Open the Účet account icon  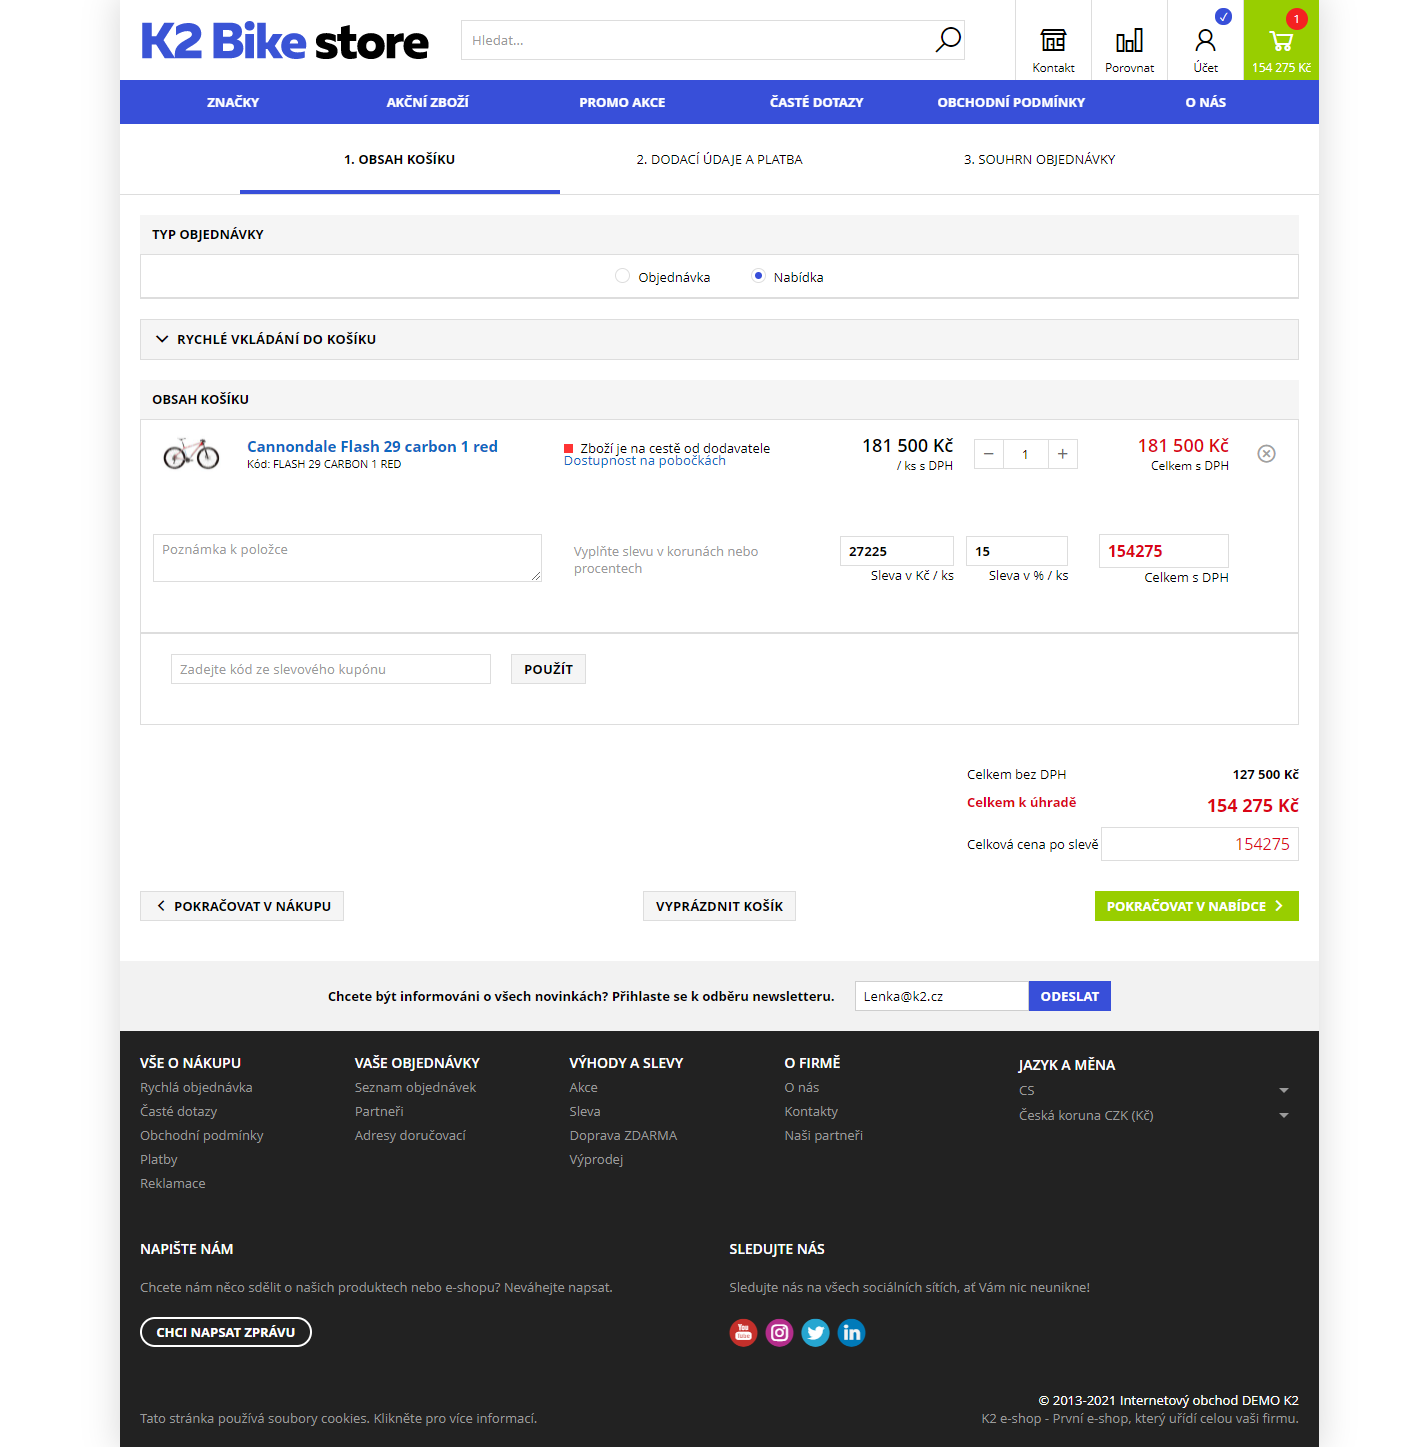tap(1205, 40)
